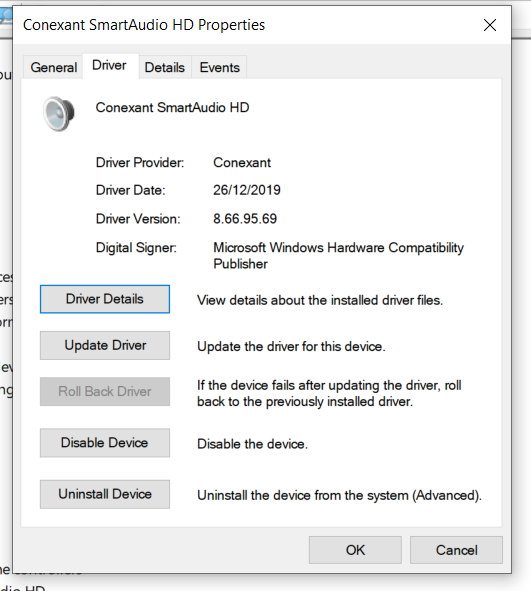
Task: Click the Microsoft Windows Hardware Compatibility Publisher text
Action: pyautogui.click(x=338, y=256)
